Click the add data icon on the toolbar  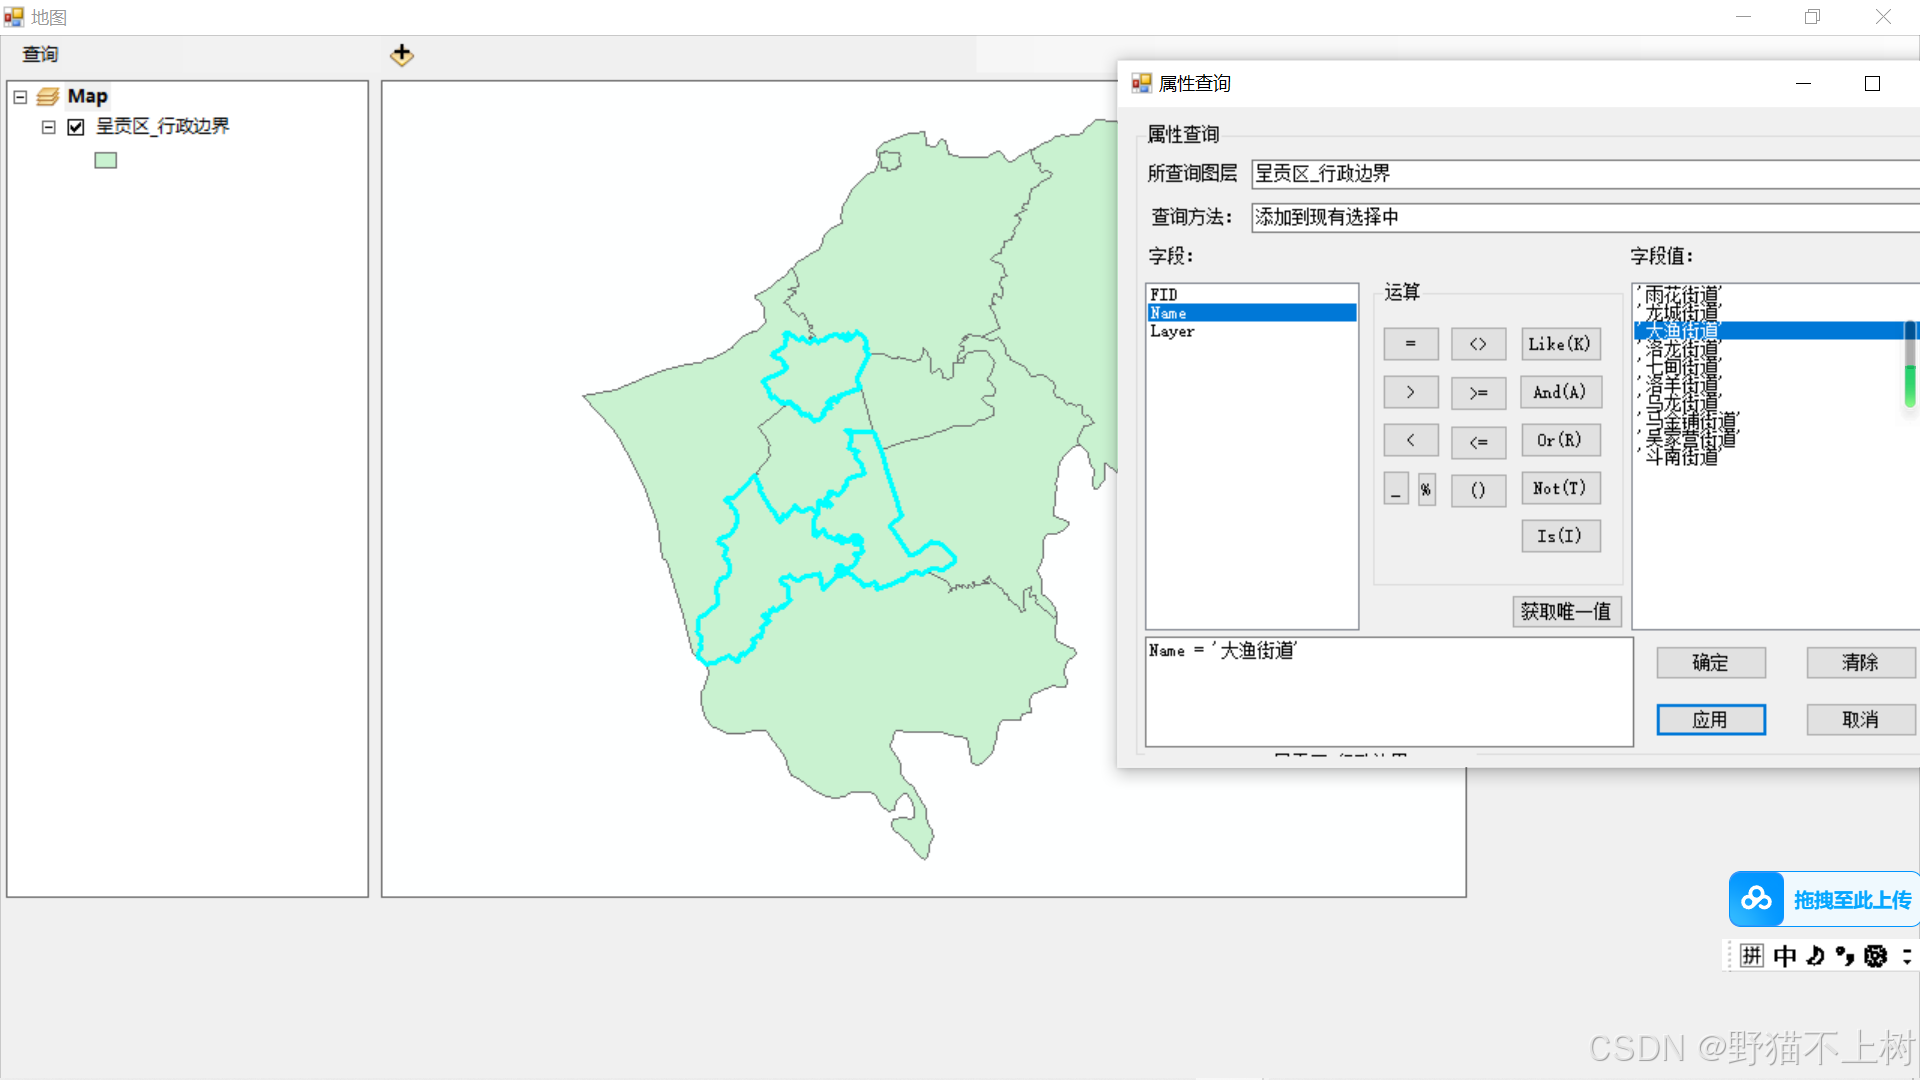coord(401,55)
